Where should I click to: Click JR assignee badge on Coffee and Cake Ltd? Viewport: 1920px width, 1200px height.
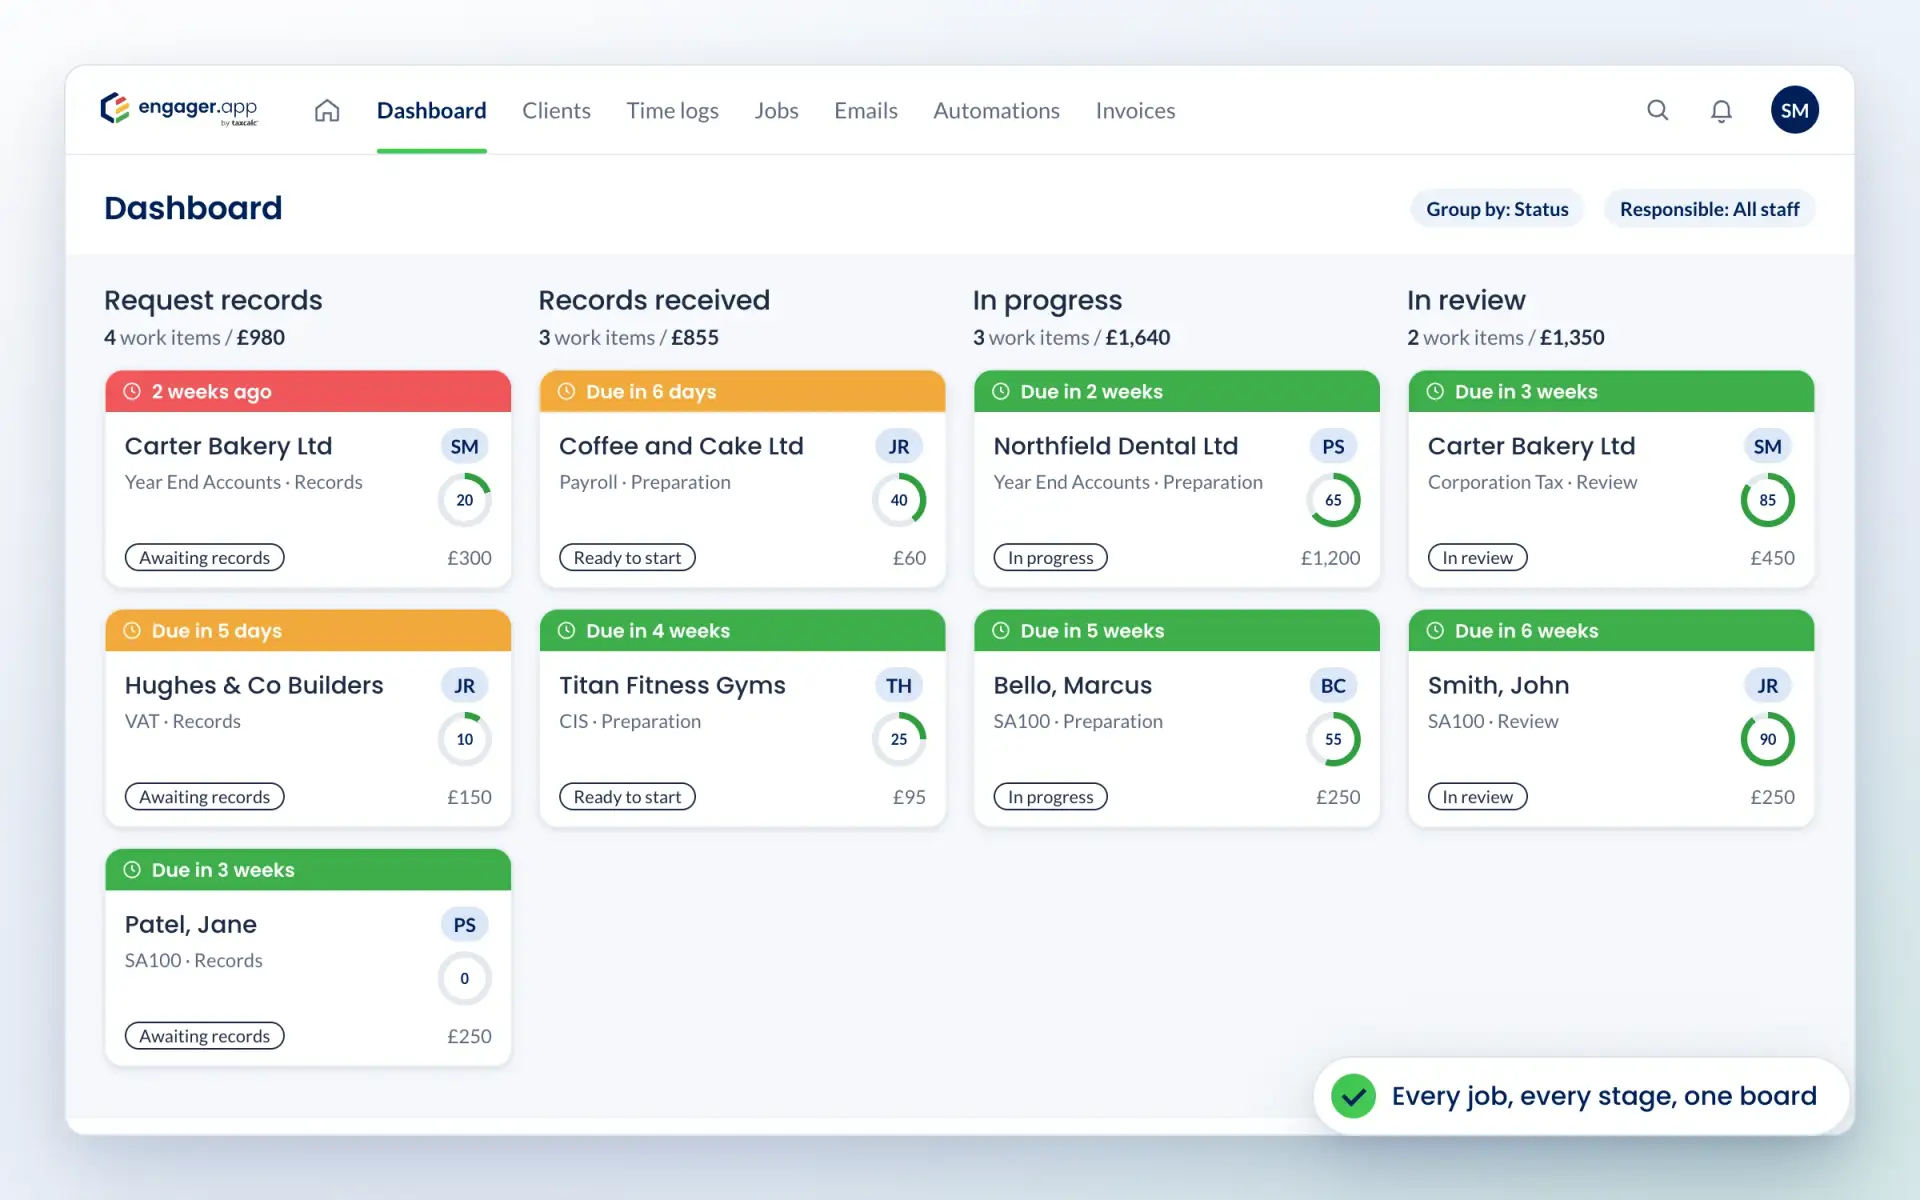899,447
